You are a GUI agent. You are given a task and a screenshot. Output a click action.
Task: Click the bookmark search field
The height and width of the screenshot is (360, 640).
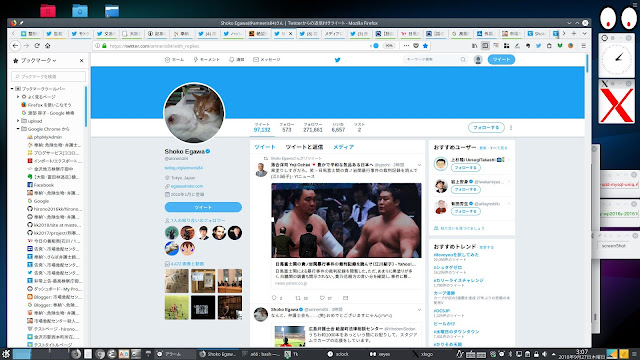click(x=49, y=76)
